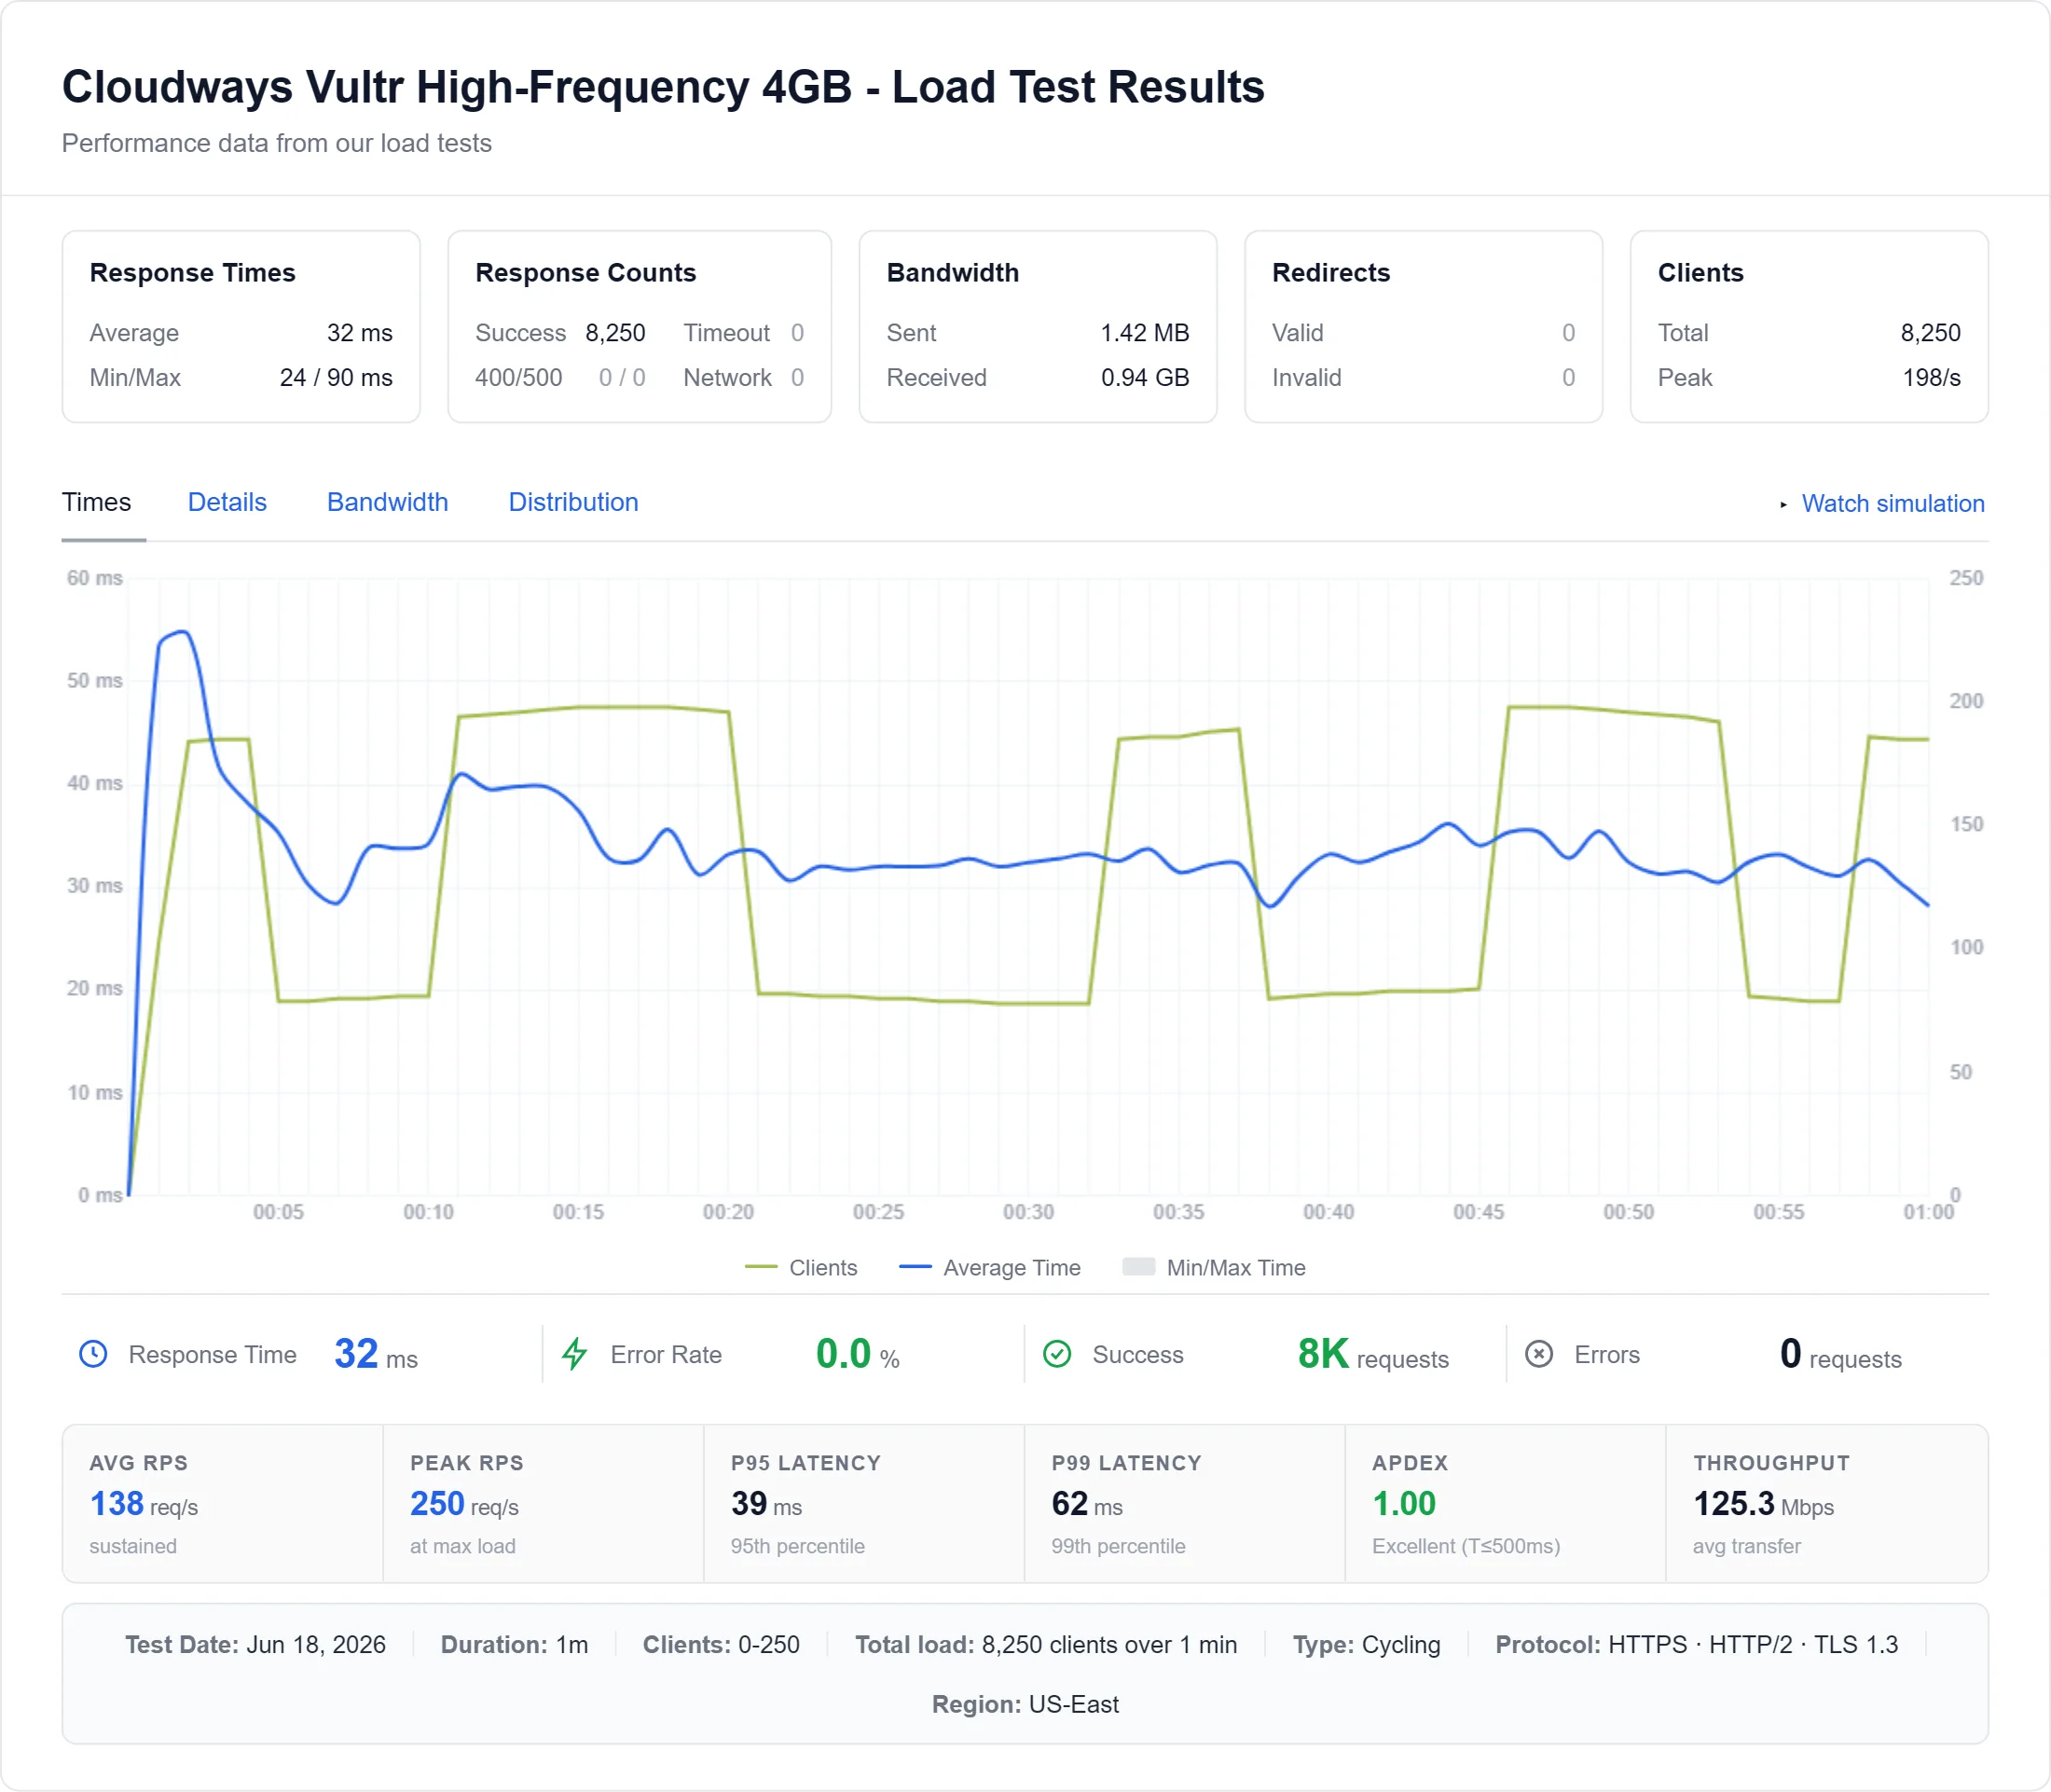This screenshot has height=1792, width=2051.
Task: Click the 0.94 GB Received value
Action: (x=1145, y=378)
